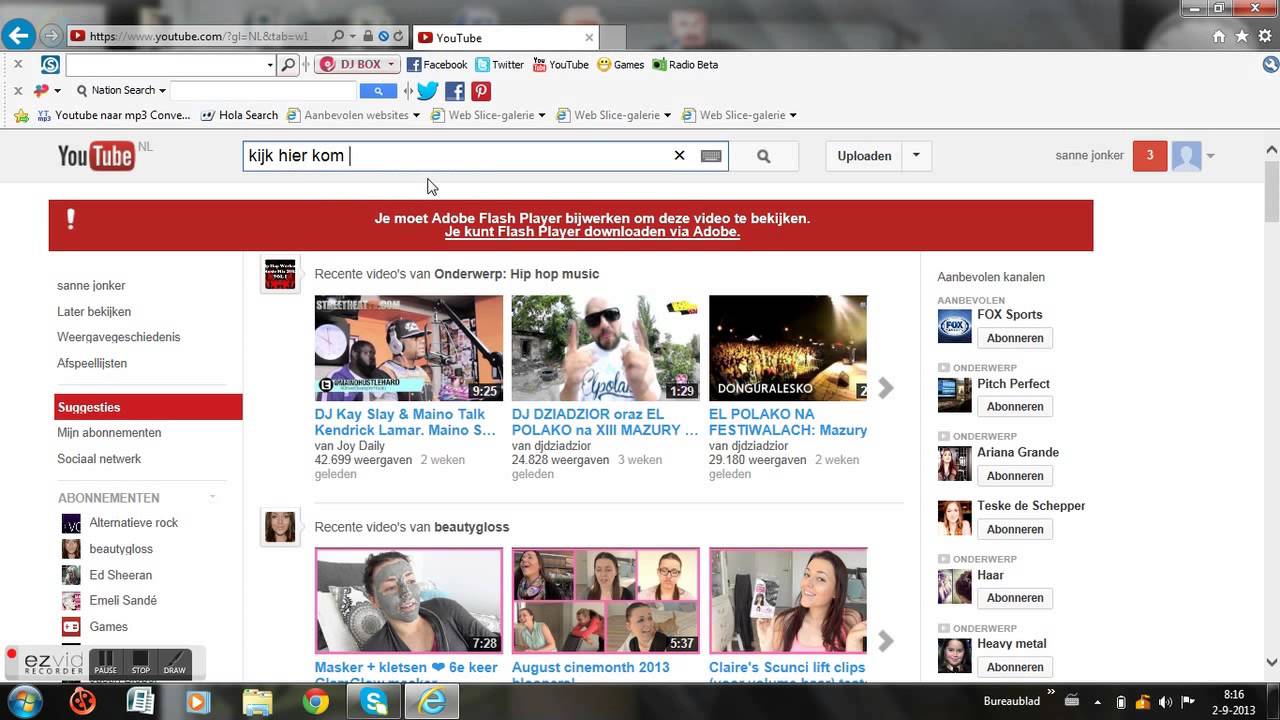Select Suggesties in the left sidebar
The width and height of the screenshot is (1280, 720).
click(x=148, y=407)
